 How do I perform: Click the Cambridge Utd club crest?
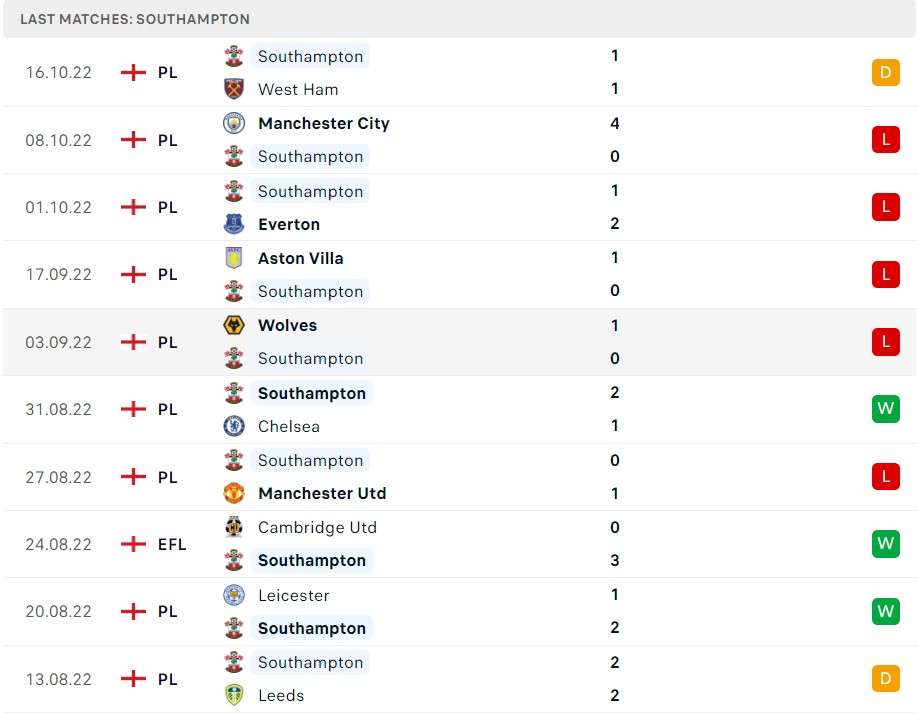pyautogui.click(x=234, y=527)
